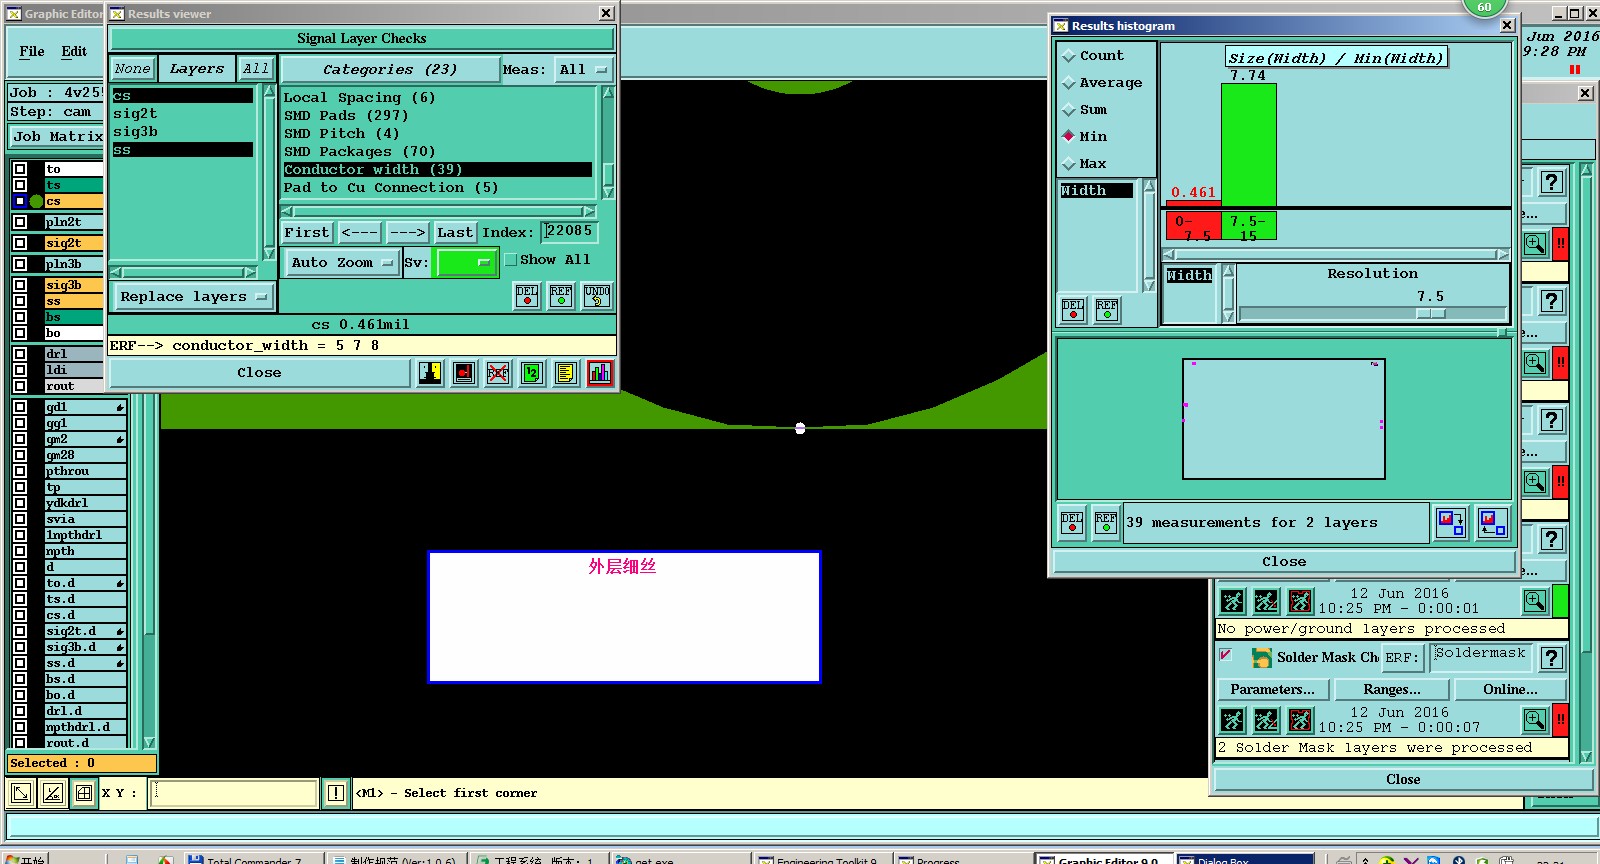The image size is (1600, 864).
Task: Click the grid snap icon left of X Y
Action: point(84,794)
